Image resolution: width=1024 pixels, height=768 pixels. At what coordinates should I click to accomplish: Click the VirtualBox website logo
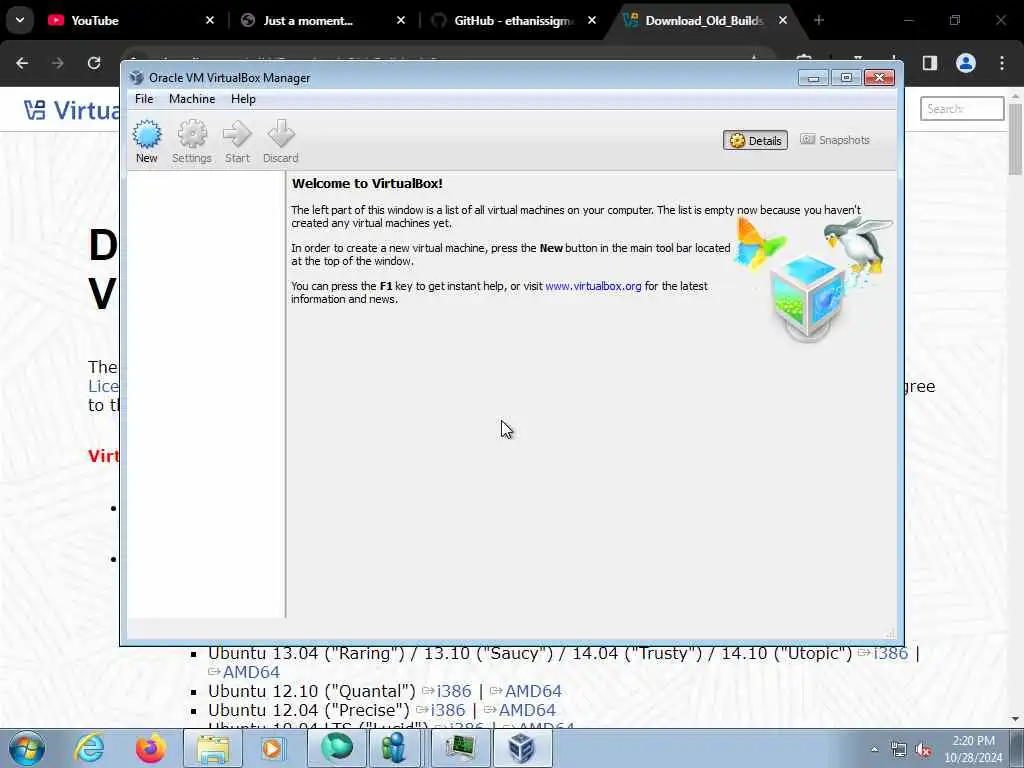(72, 110)
